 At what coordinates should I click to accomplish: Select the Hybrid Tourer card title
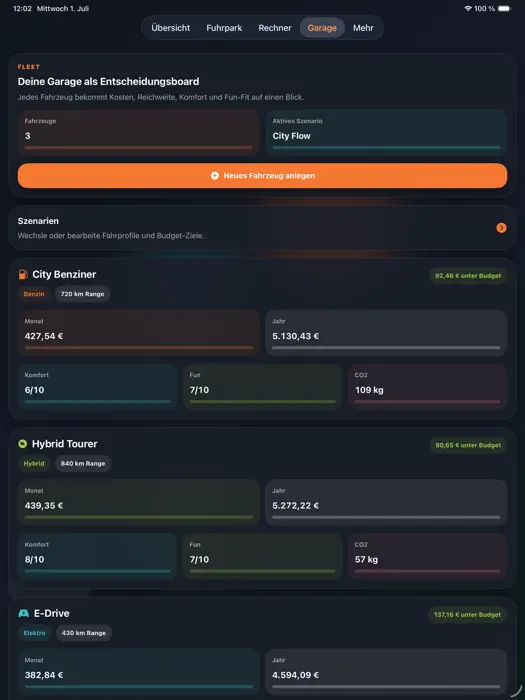pyautogui.click(x=64, y=444)
